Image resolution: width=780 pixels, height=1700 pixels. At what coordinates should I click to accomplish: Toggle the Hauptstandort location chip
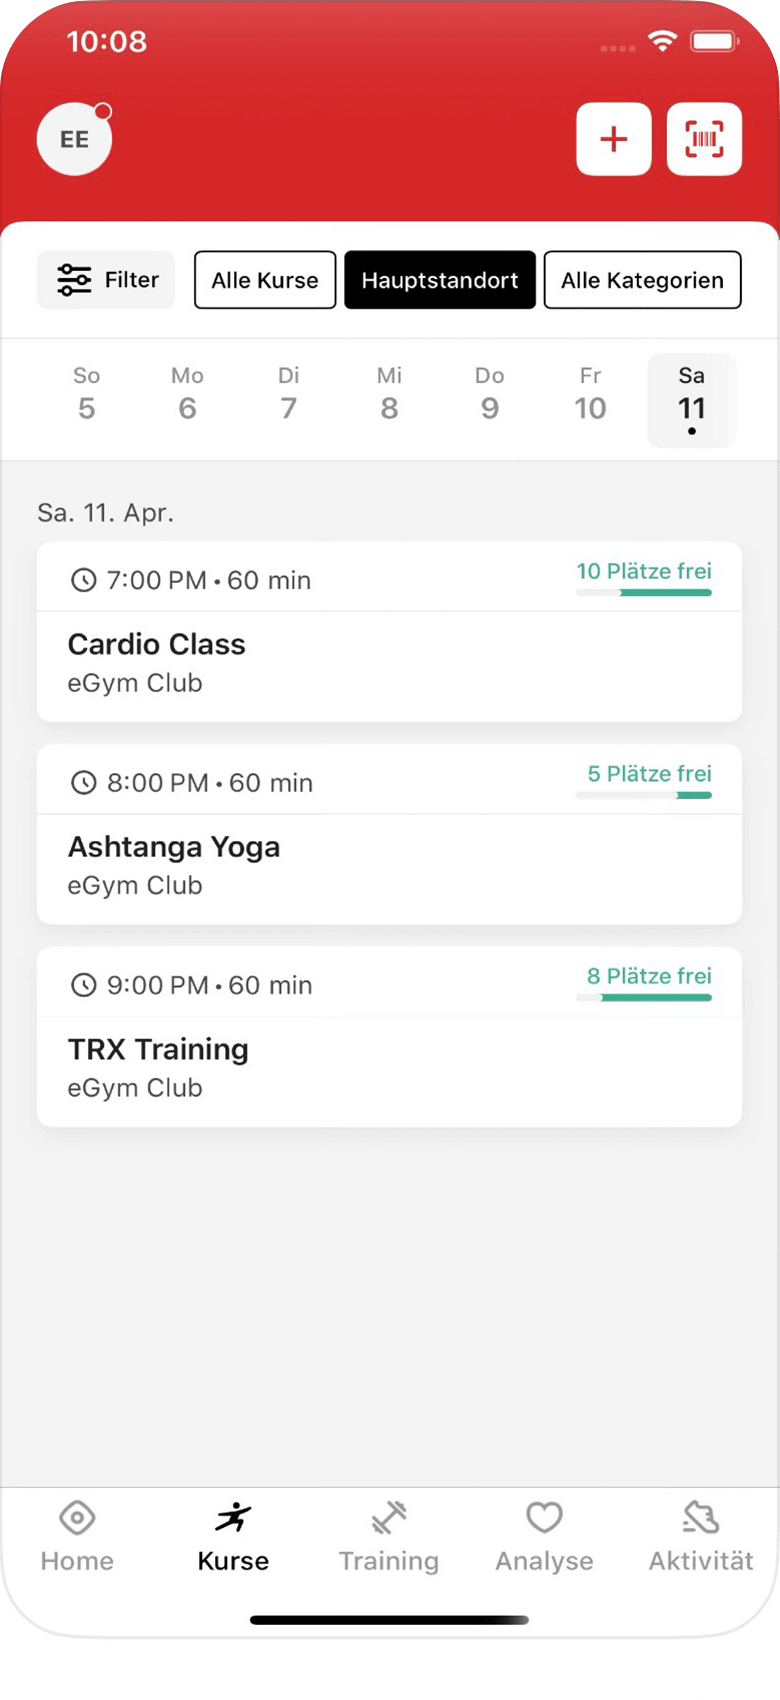point(440,280)
